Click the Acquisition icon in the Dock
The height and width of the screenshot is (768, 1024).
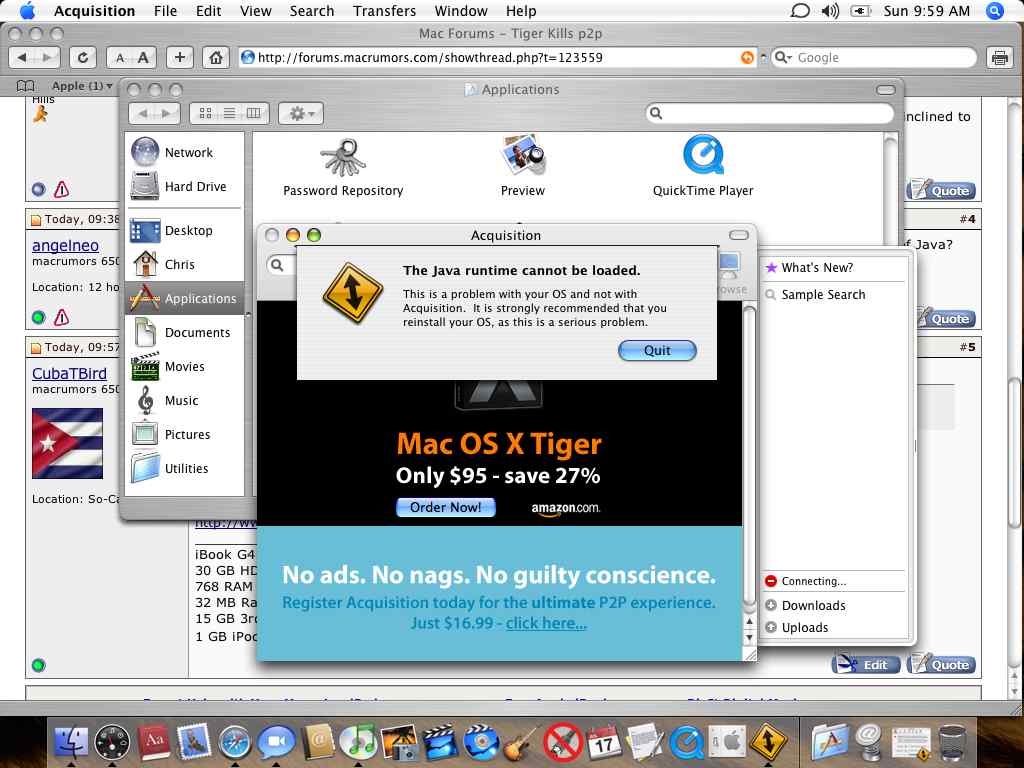point(768,743)
